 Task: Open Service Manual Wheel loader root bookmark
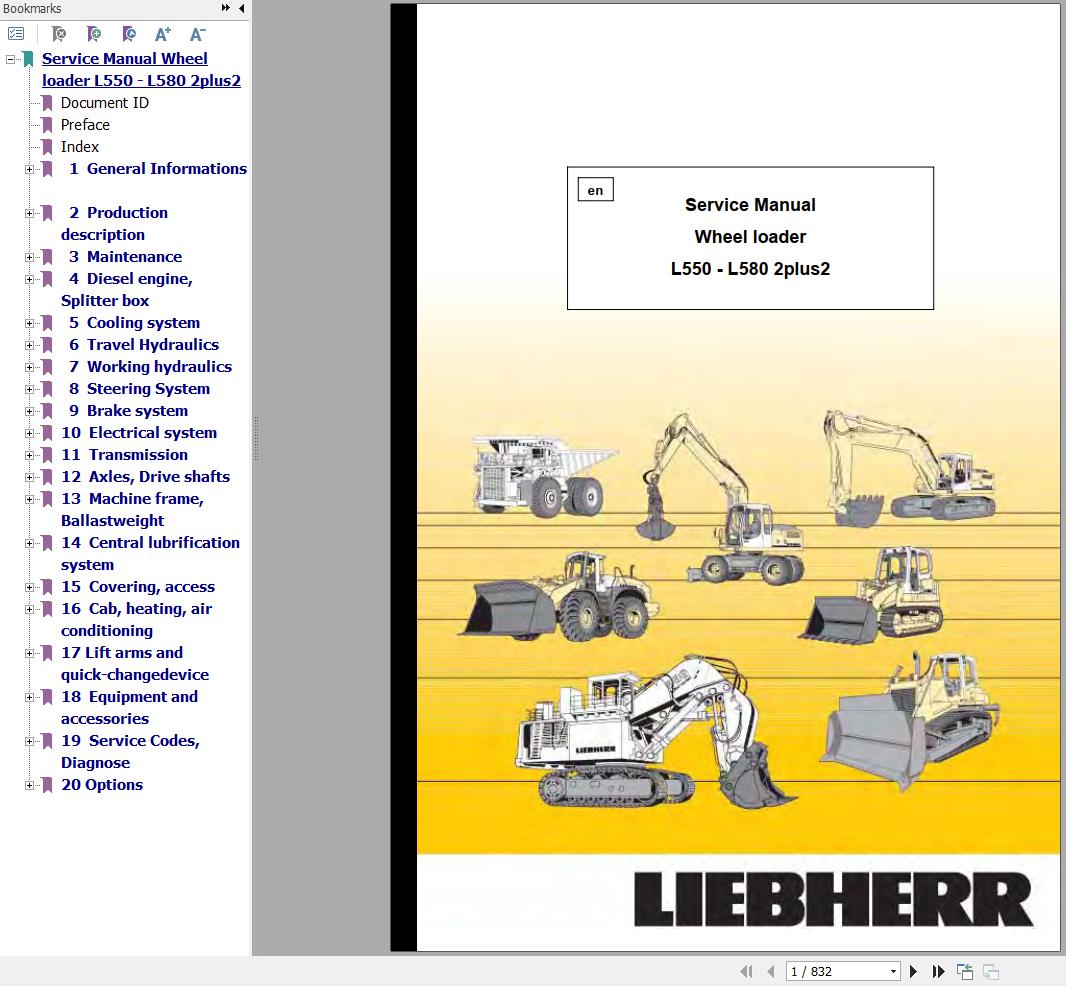(141, 69)
